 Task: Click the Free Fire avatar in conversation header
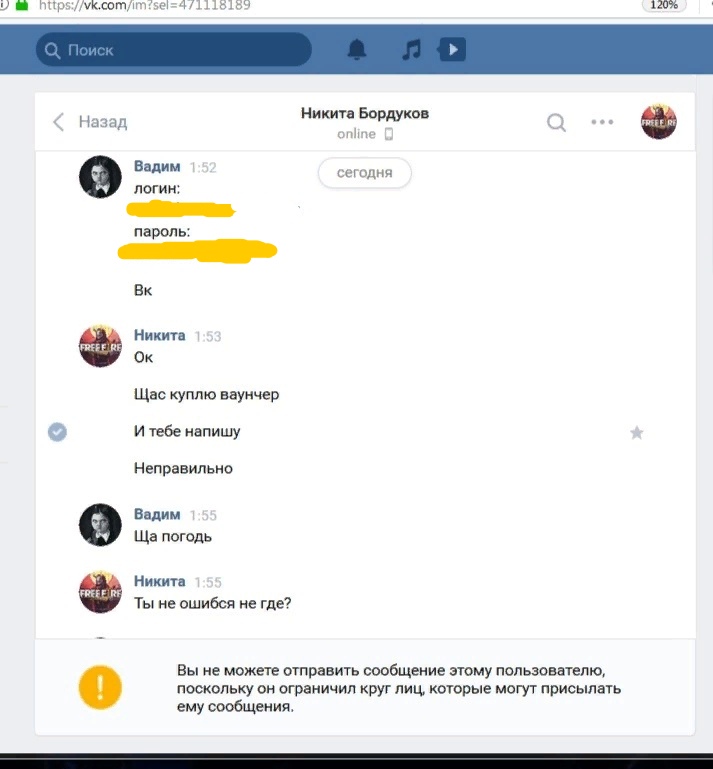pyautogui.click(x=659, y=122)
